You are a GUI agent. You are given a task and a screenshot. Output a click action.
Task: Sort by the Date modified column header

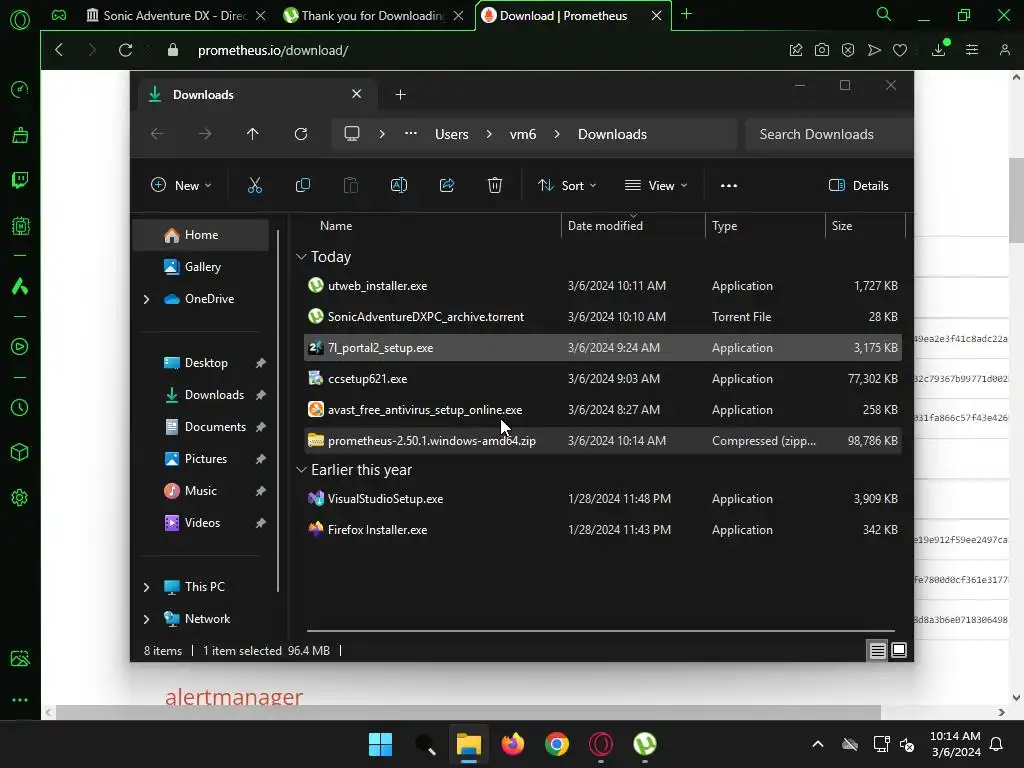[633, 226]
